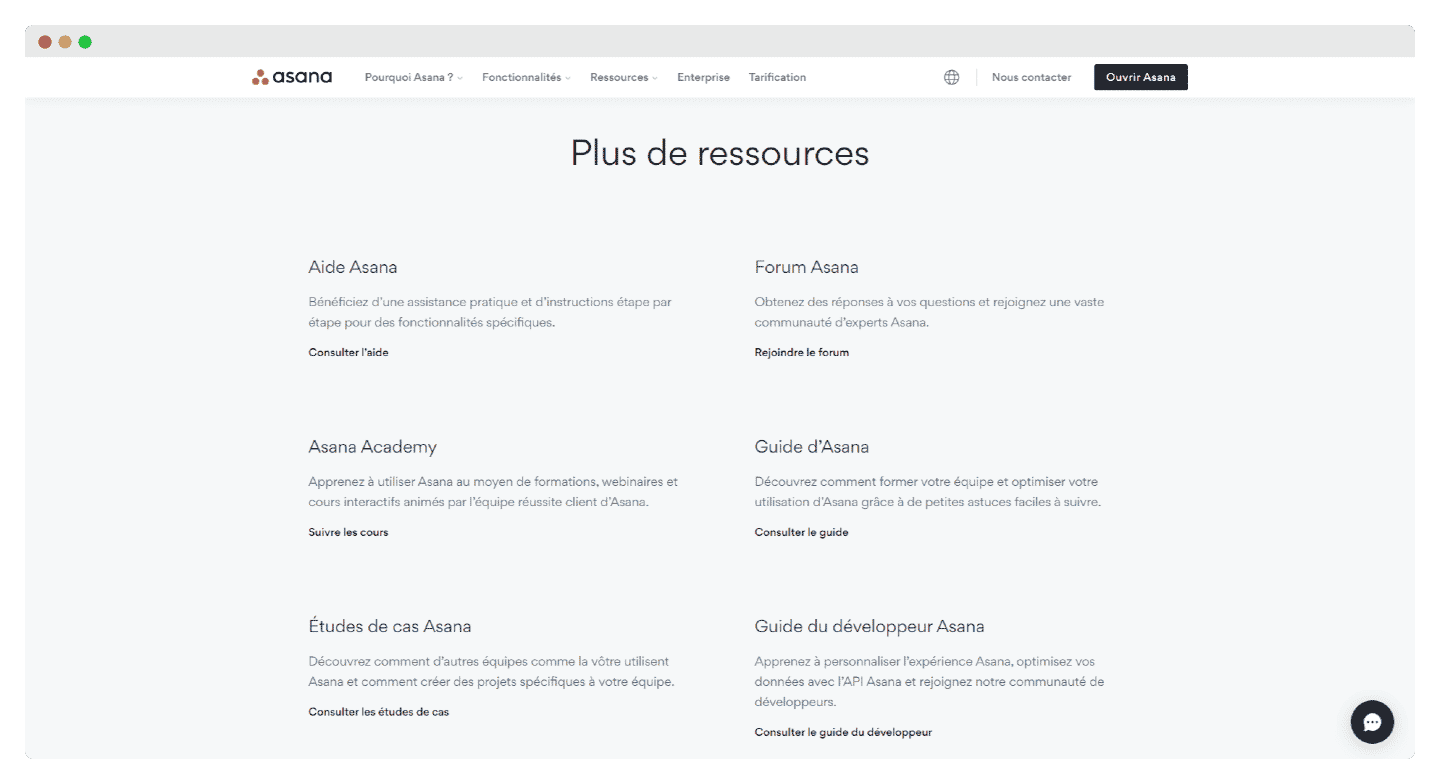
Task: Click 'Apprenez à personnaliser l'expérience Asana' description
Action: tap(929, 682)
